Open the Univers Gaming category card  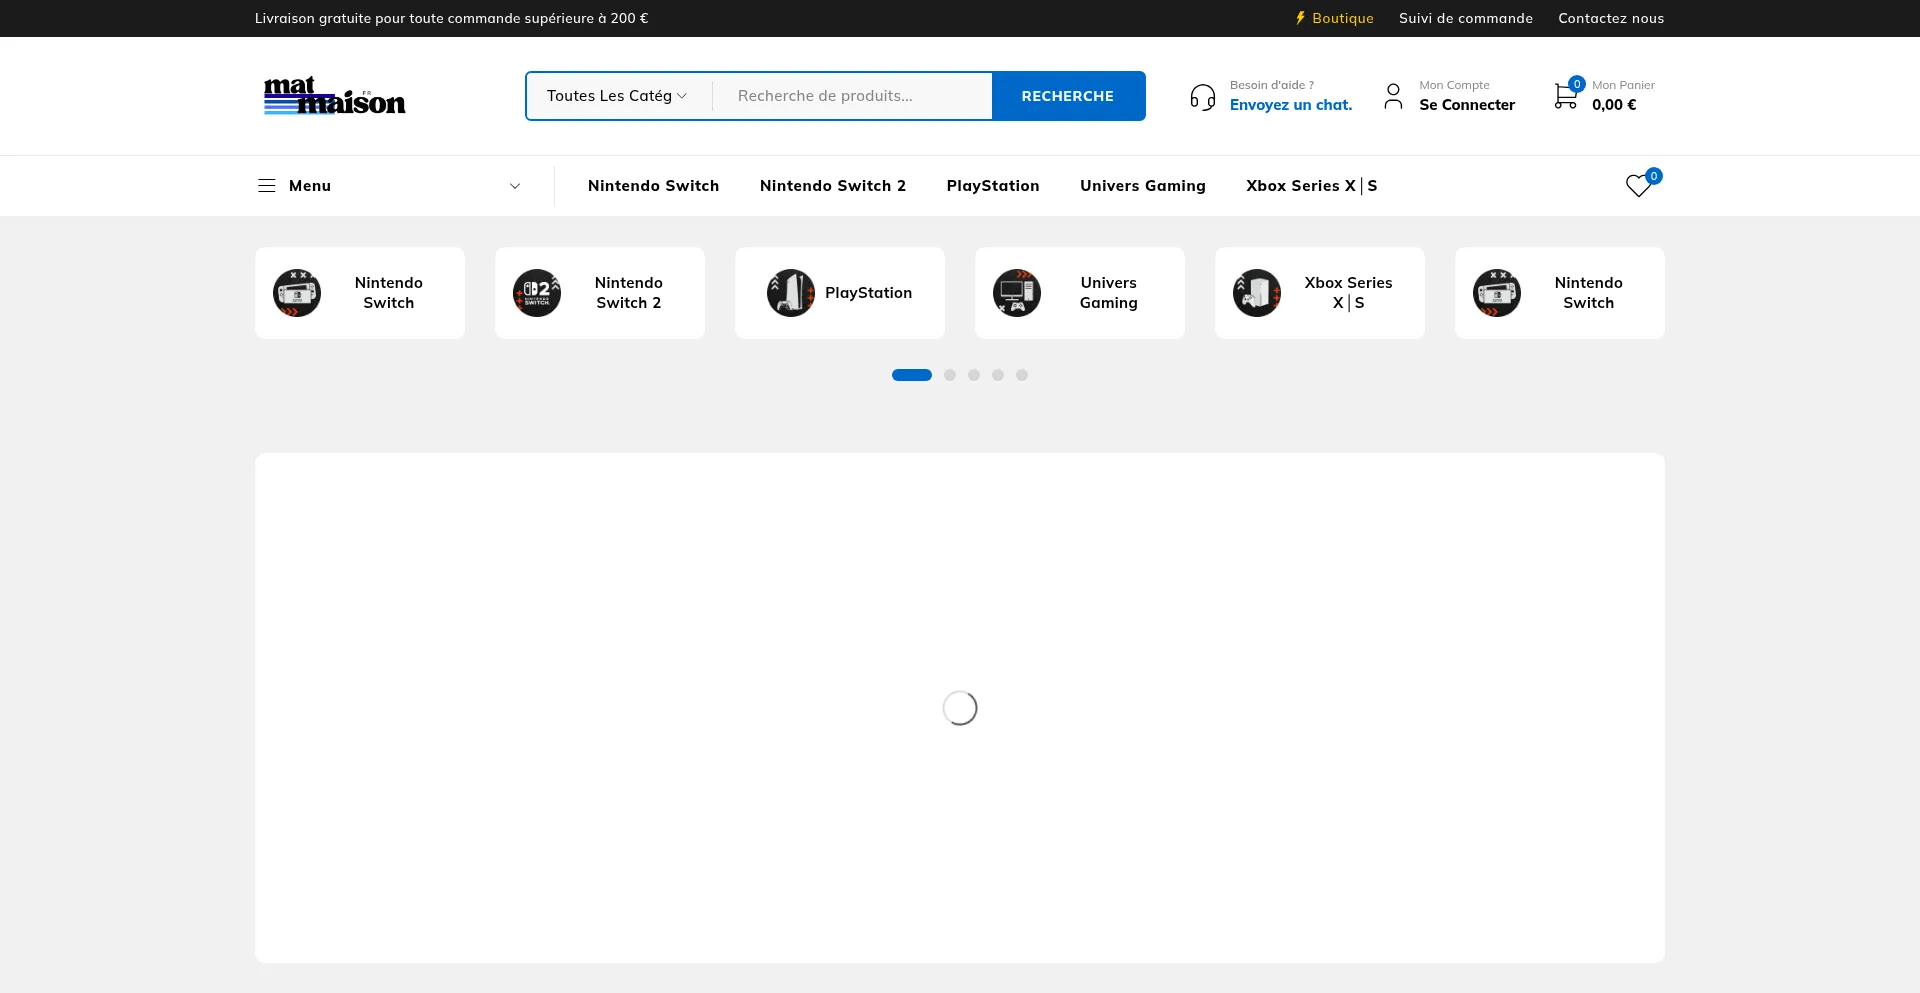[x=1080, y=293]
